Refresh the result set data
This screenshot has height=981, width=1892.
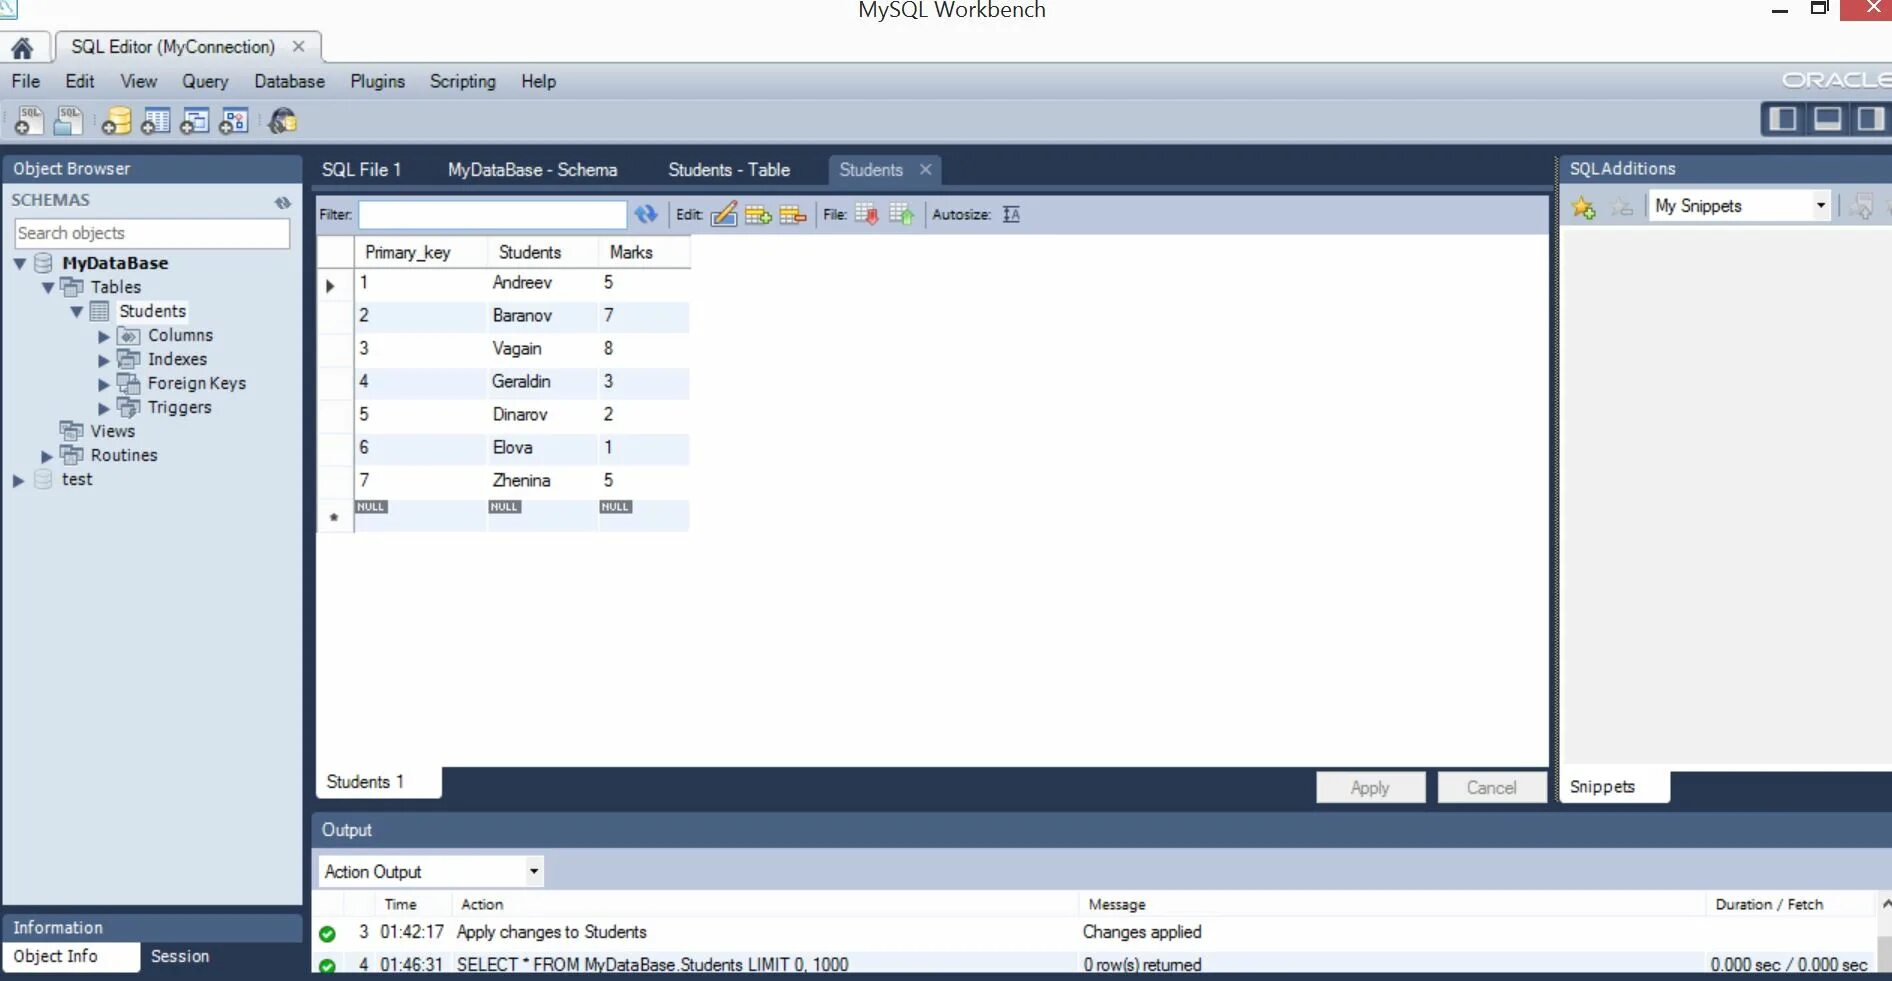coord(646,214)
